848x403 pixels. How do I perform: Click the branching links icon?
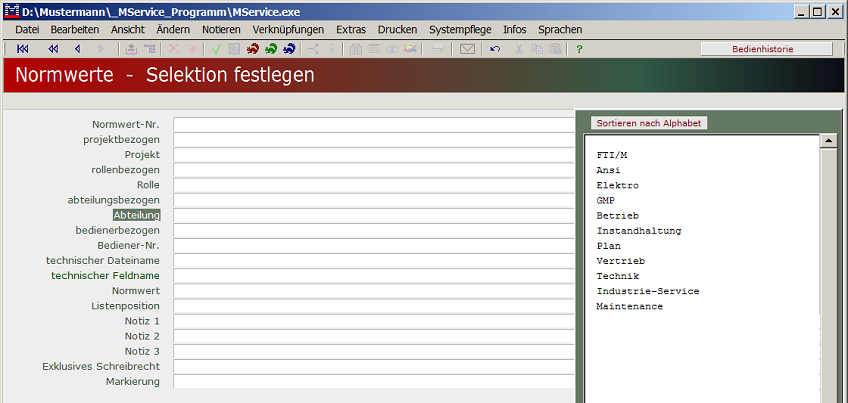(x=313, y=49)
